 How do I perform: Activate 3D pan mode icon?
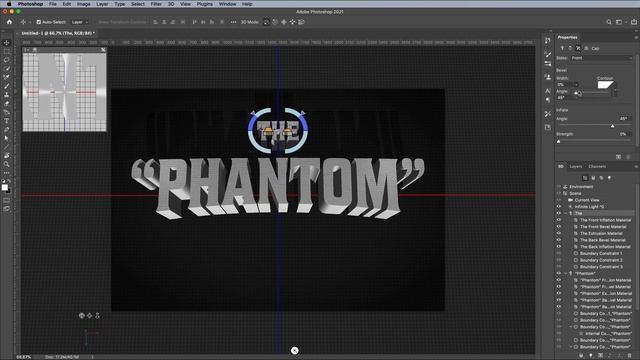click(284, 22)
